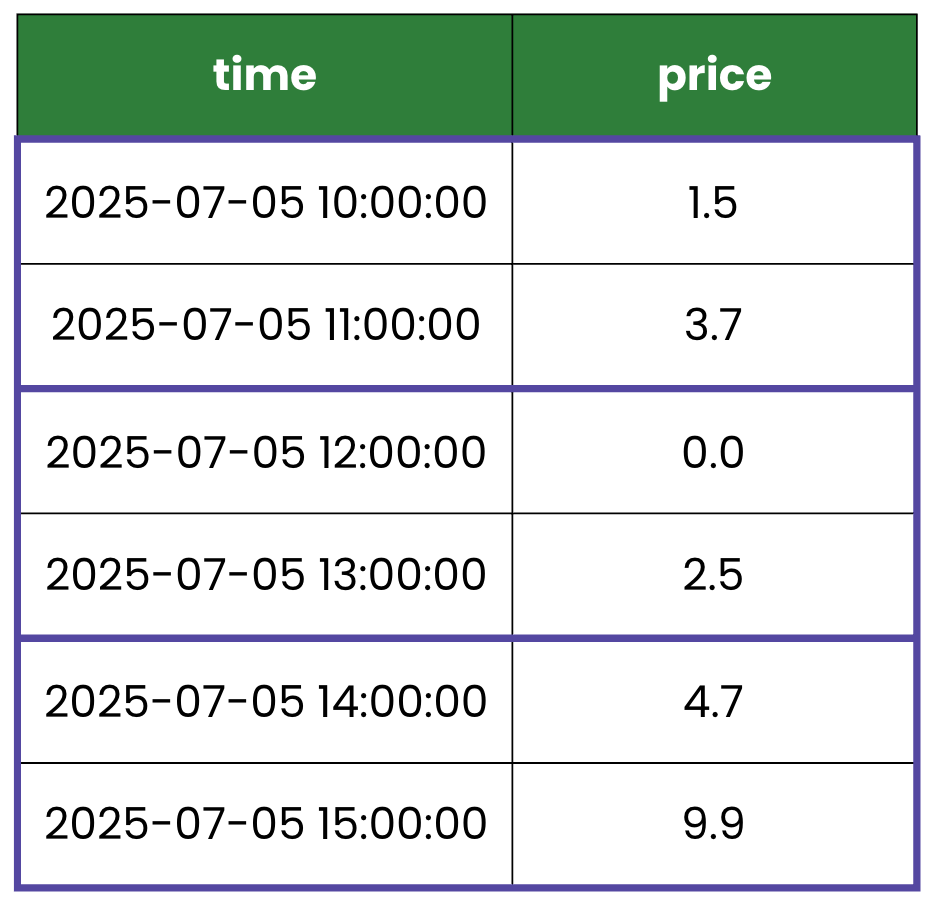Select the 2025-07-05 13:00:00 time cell

(x=265, y=575)
